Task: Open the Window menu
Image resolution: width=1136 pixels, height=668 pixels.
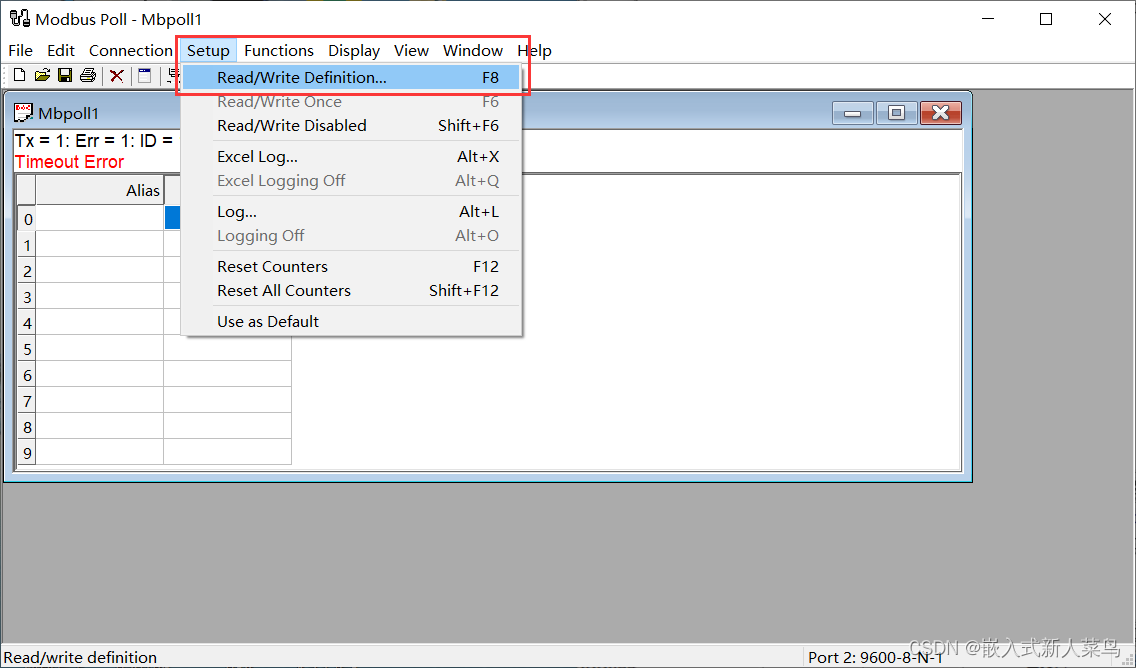Action: [473, 51]
